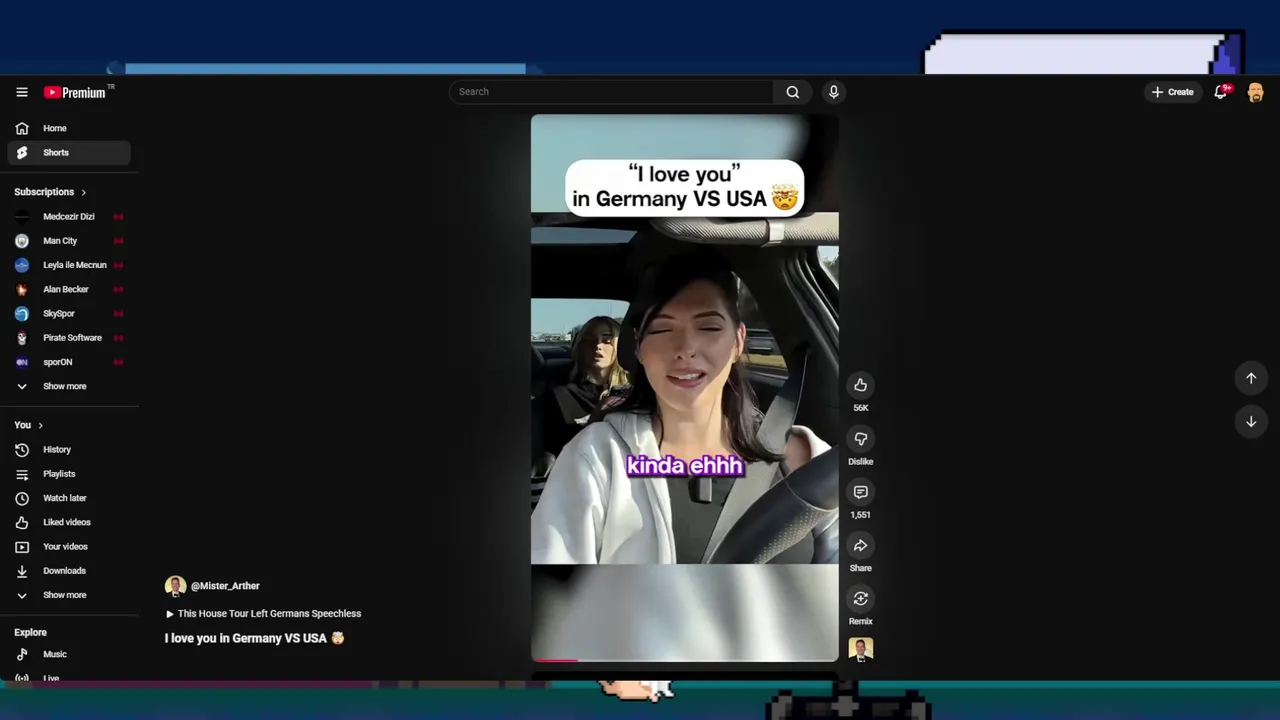The image size is (1280, 720).
Task: Click the Create button
Action: coord(1172,92)
